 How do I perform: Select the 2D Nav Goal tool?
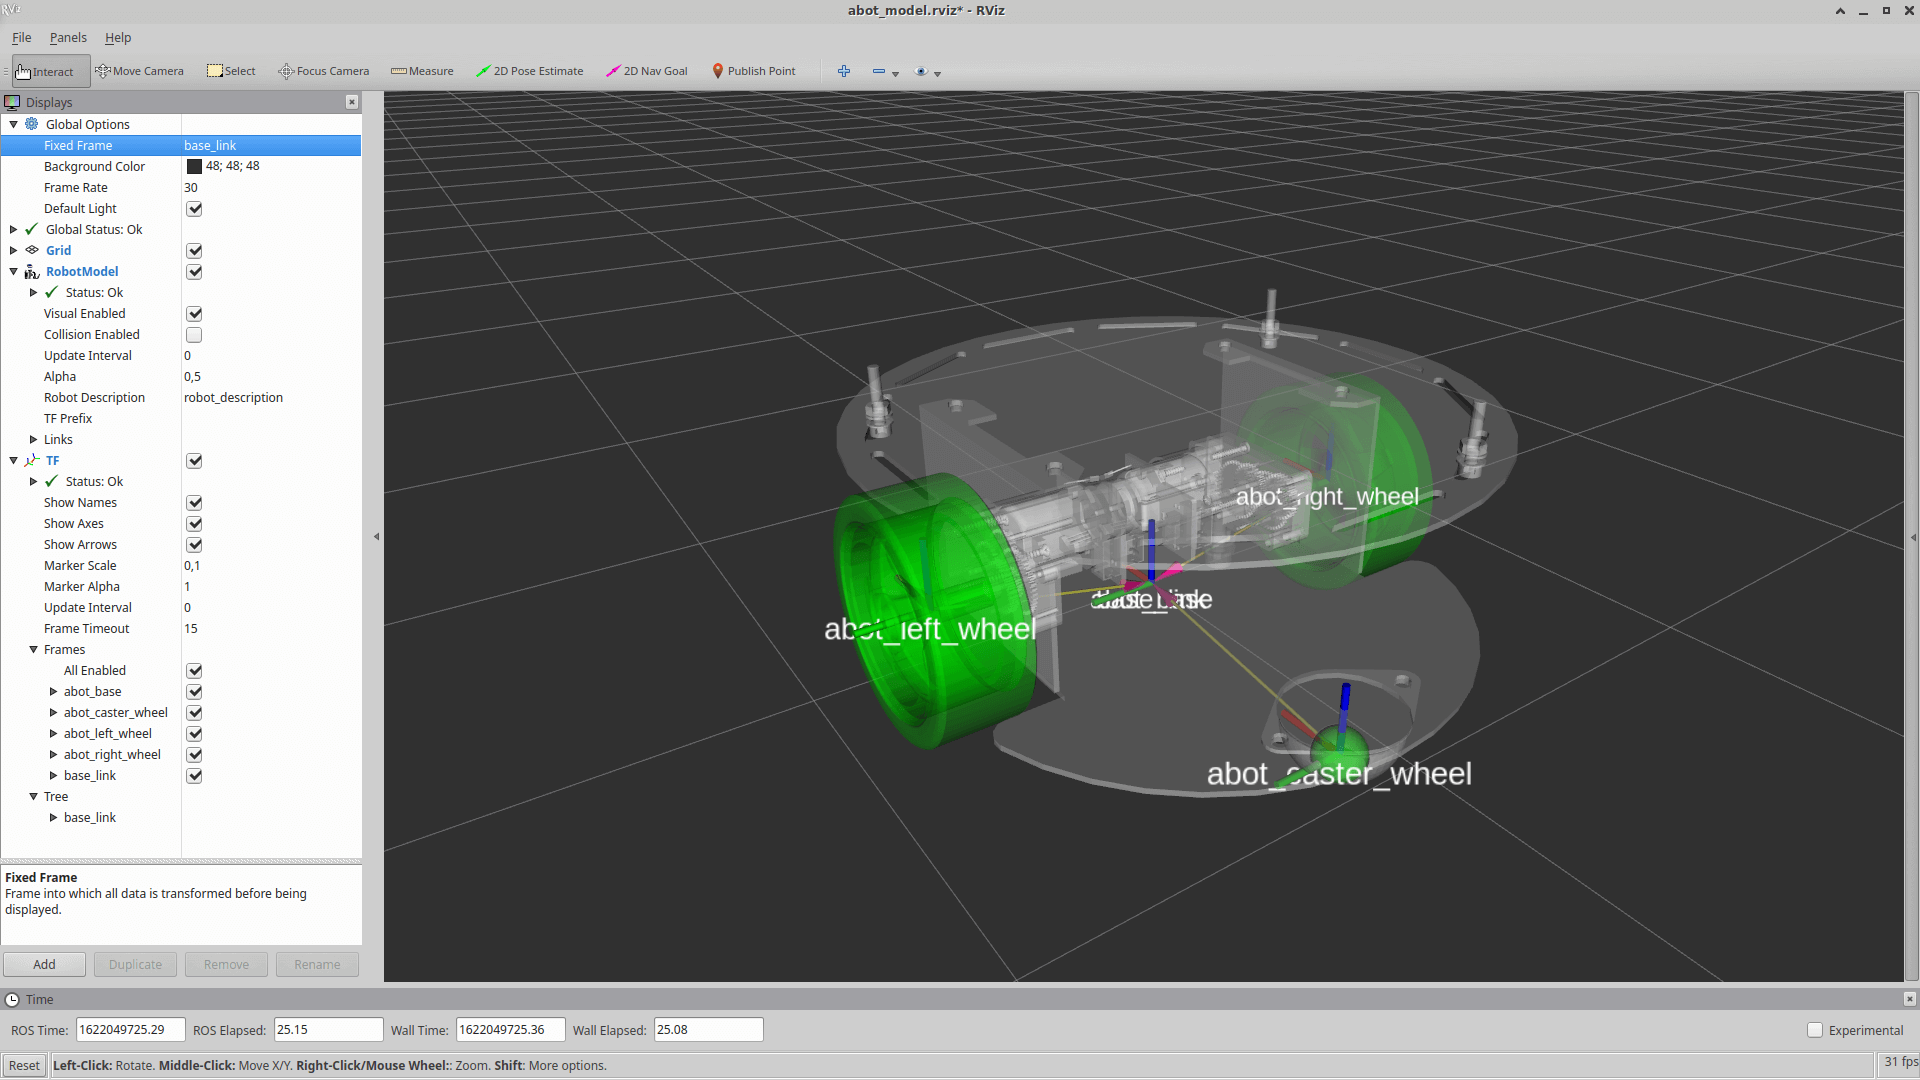click(650, 70)
